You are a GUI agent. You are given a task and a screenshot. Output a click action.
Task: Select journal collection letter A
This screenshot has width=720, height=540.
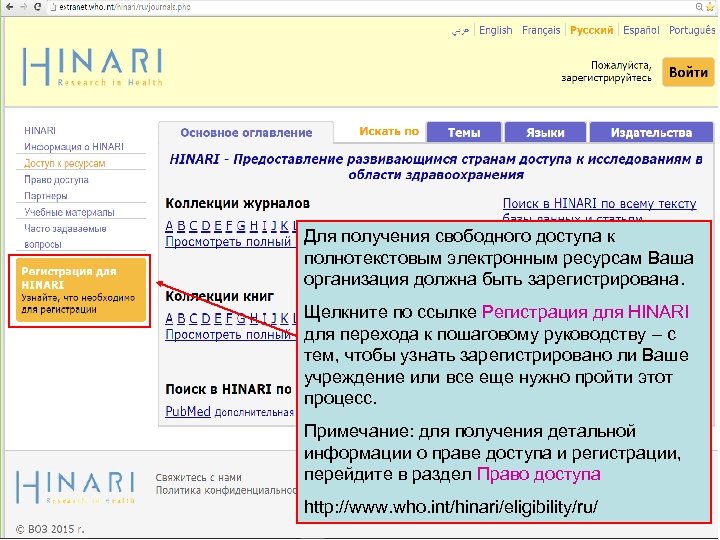pos(169,226)
